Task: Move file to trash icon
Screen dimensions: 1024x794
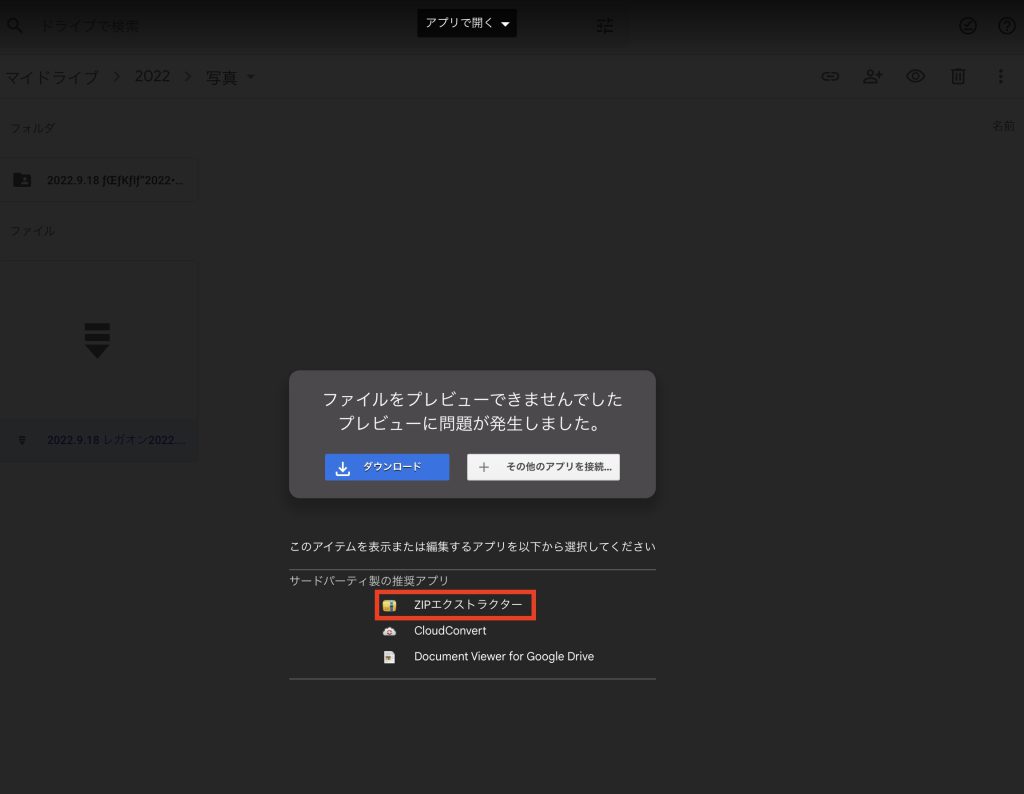Action: 958,76
